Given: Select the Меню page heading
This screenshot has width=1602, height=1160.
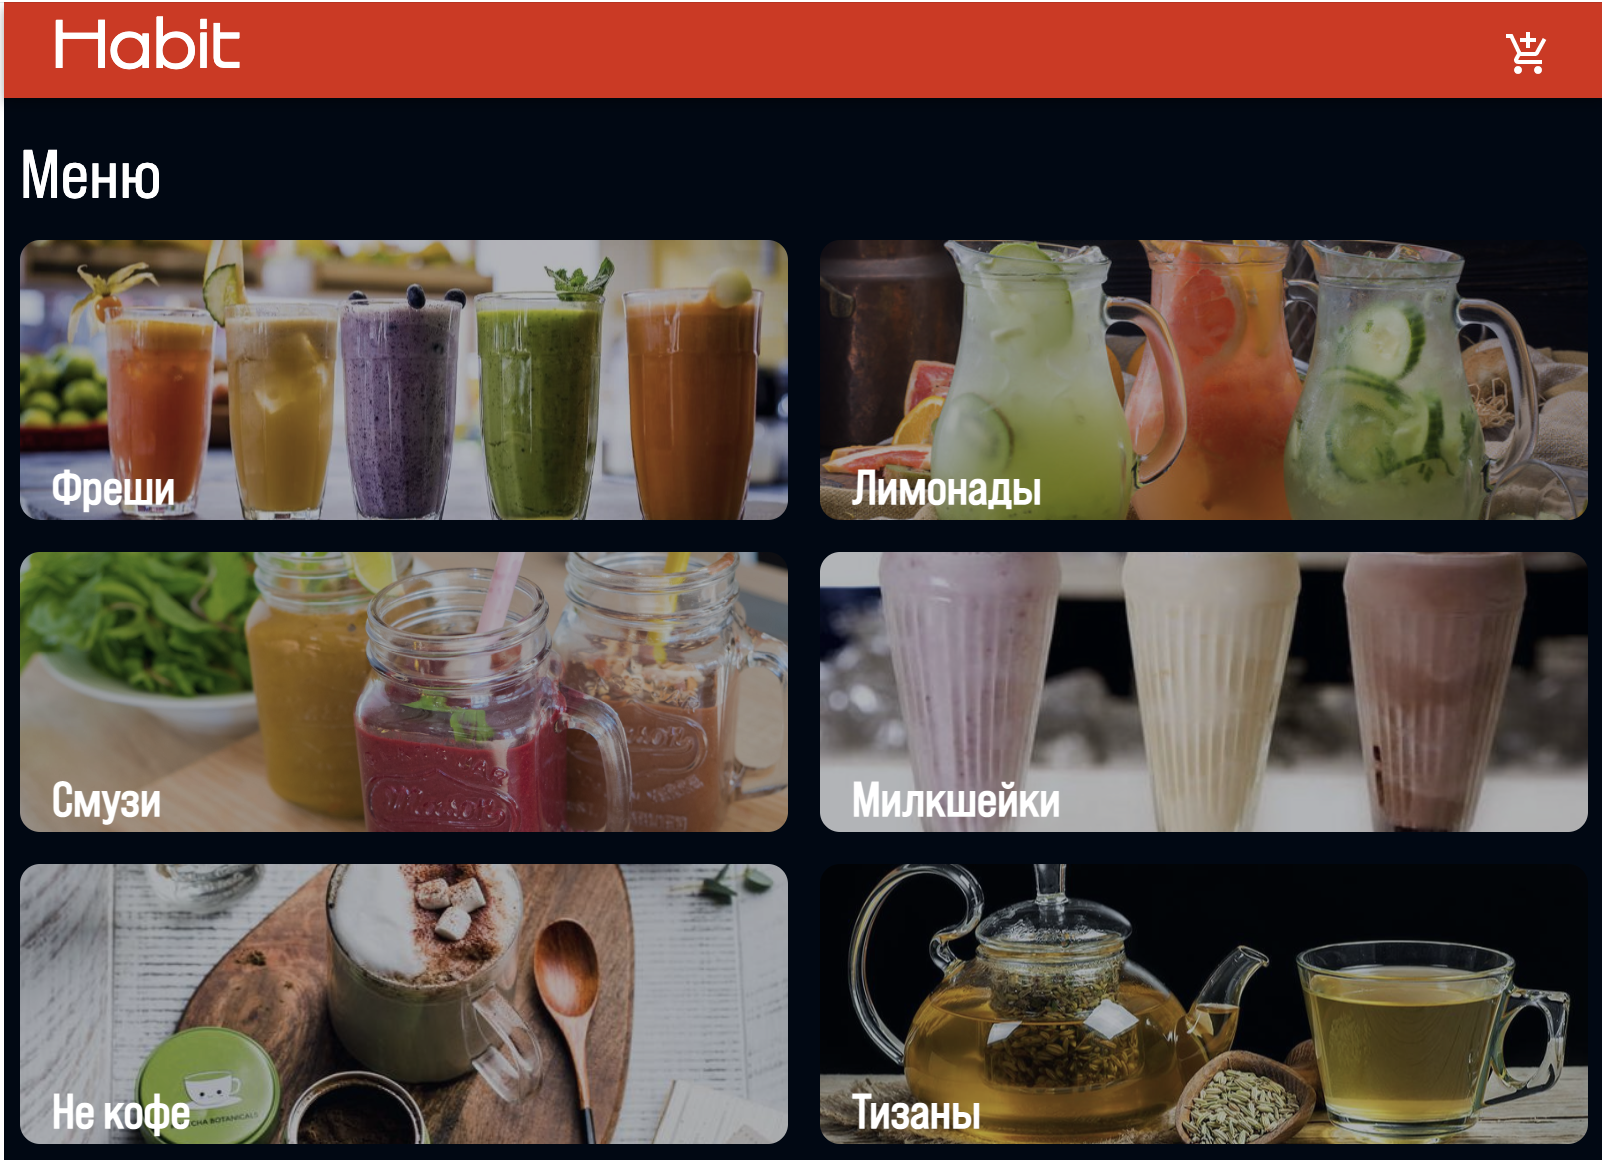Looking at the screenshot, I should pyautogui.click(x=91, y=175).
